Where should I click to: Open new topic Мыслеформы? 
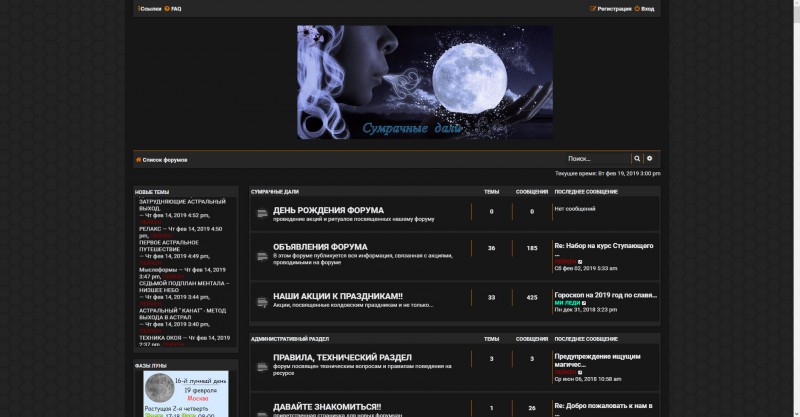click(158, 270)
